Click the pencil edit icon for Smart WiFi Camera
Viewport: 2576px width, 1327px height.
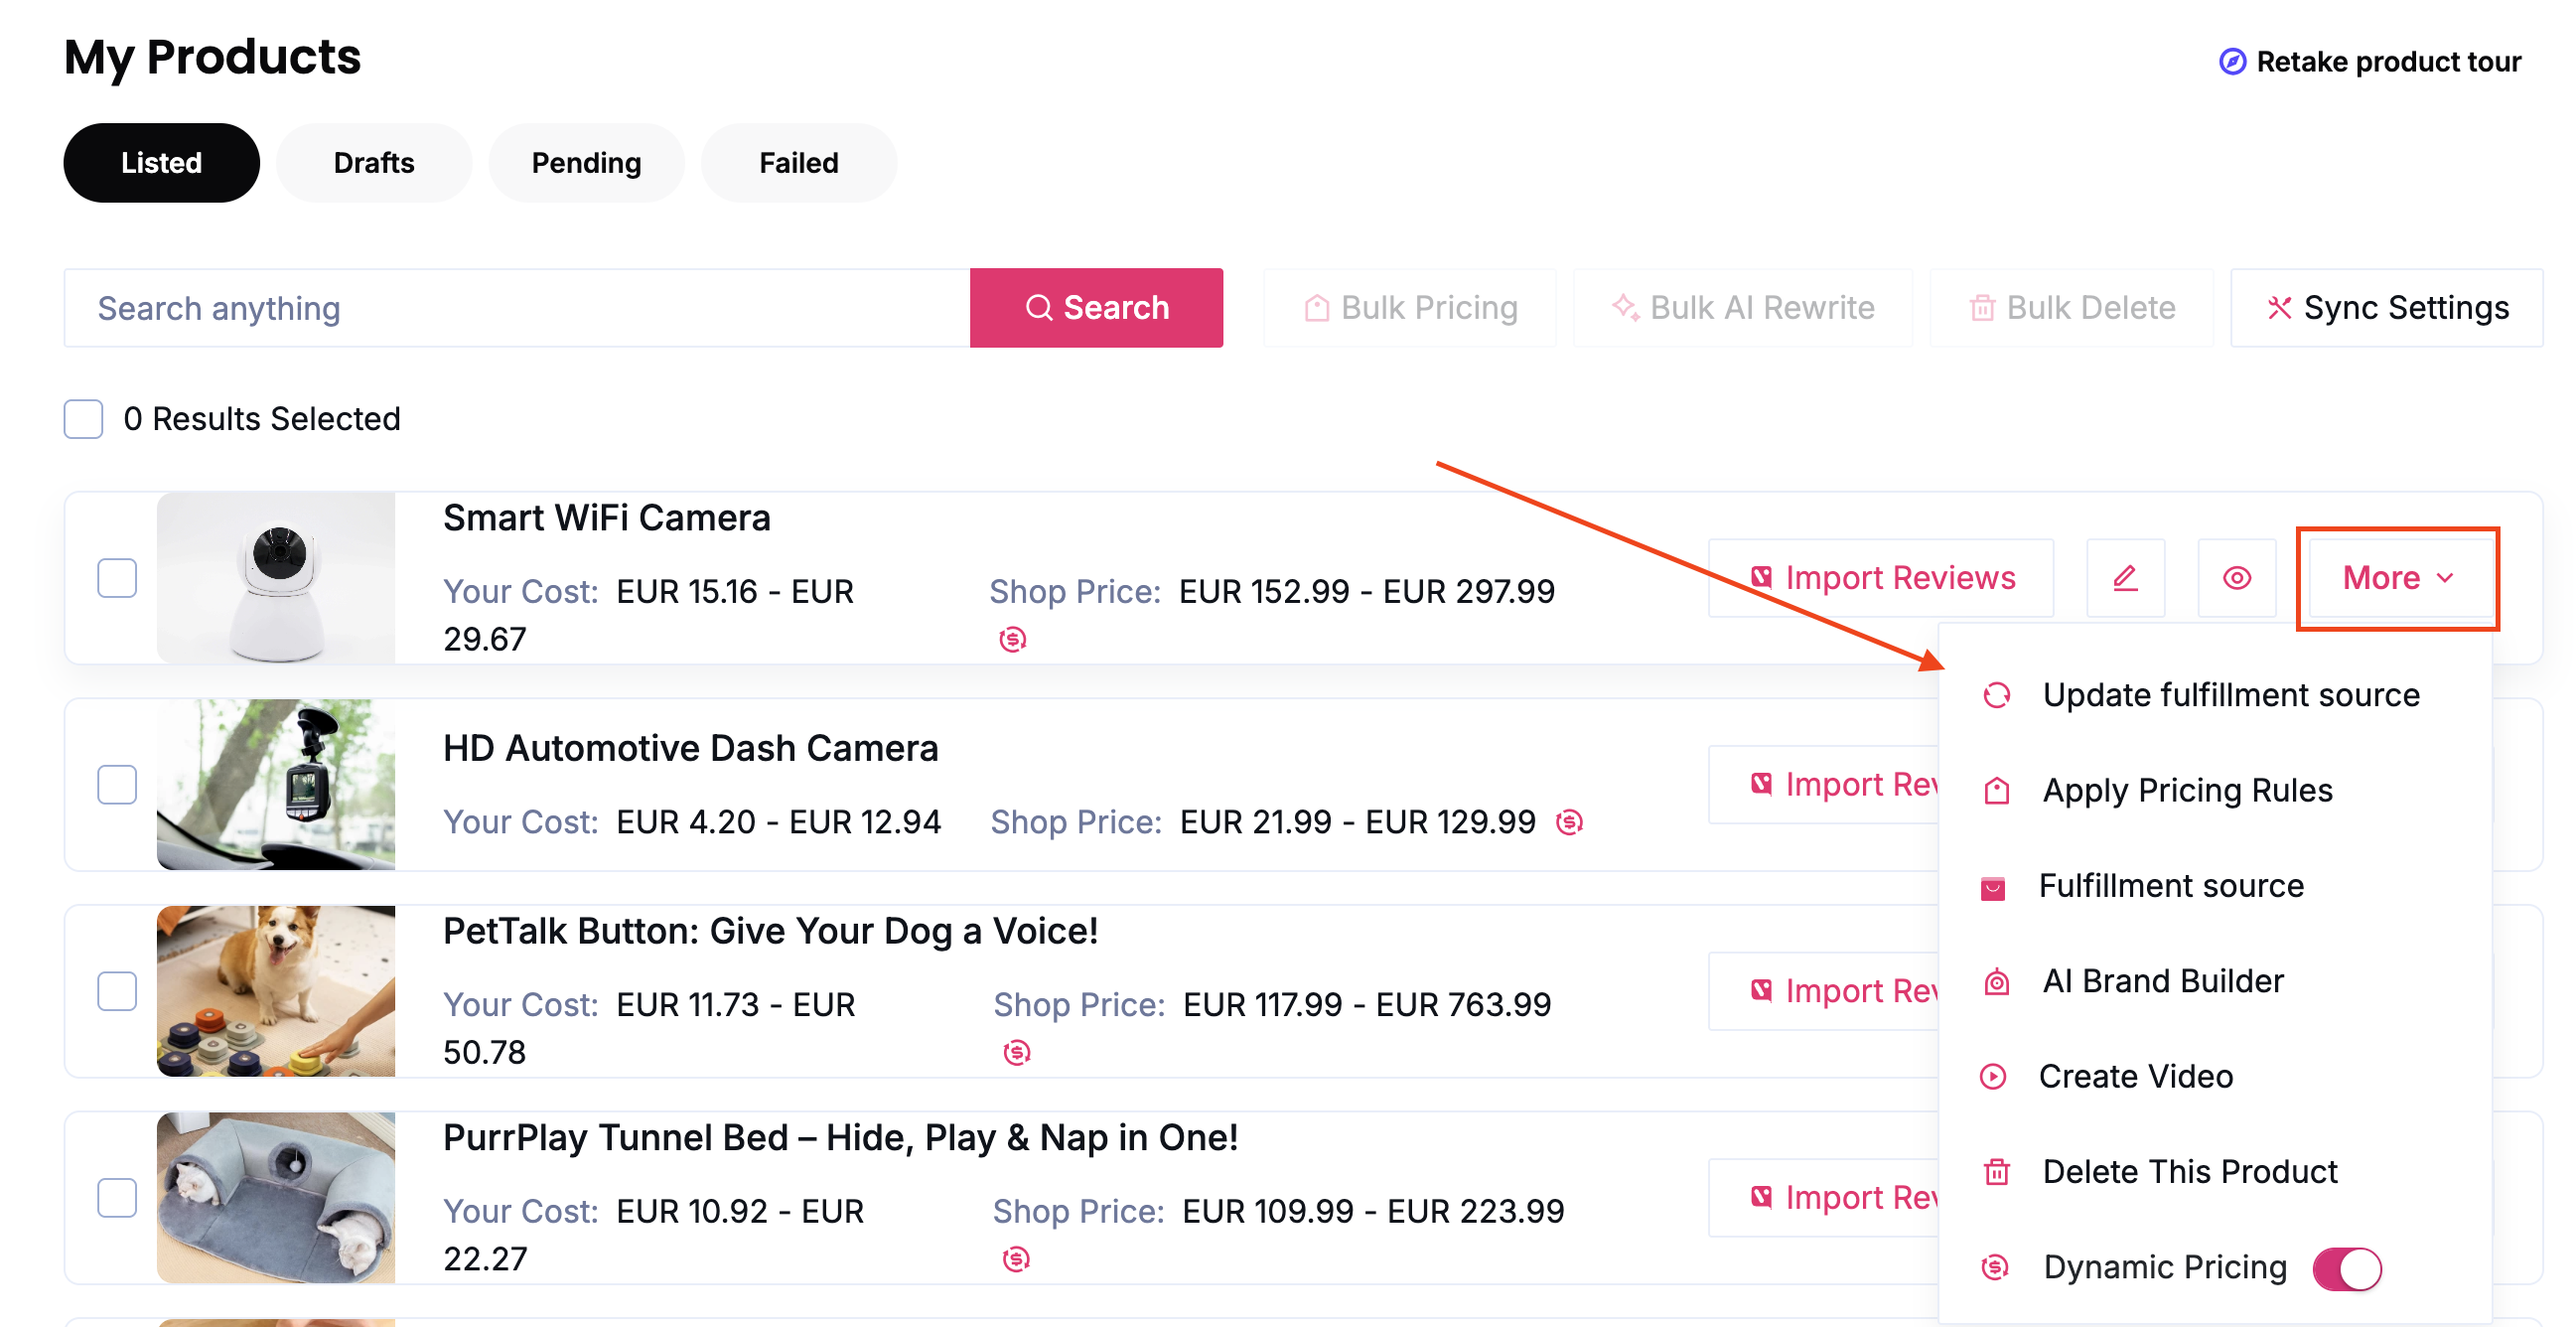pyautogui.click(x=2124, y=577)
